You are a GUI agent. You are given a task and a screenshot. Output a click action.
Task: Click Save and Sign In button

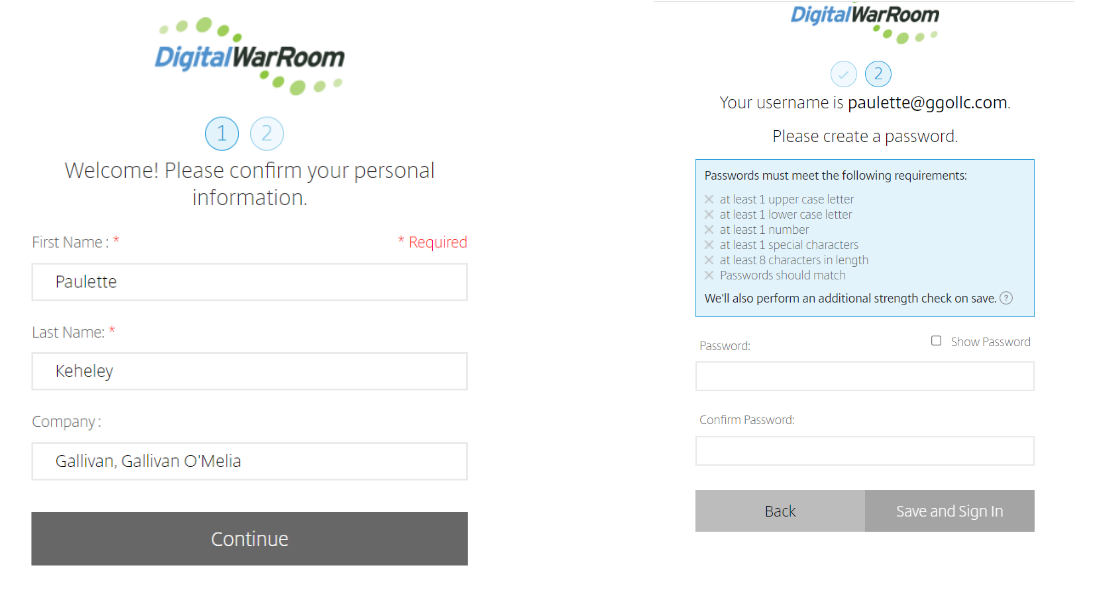pyautogui.click(x=949, y=511)
